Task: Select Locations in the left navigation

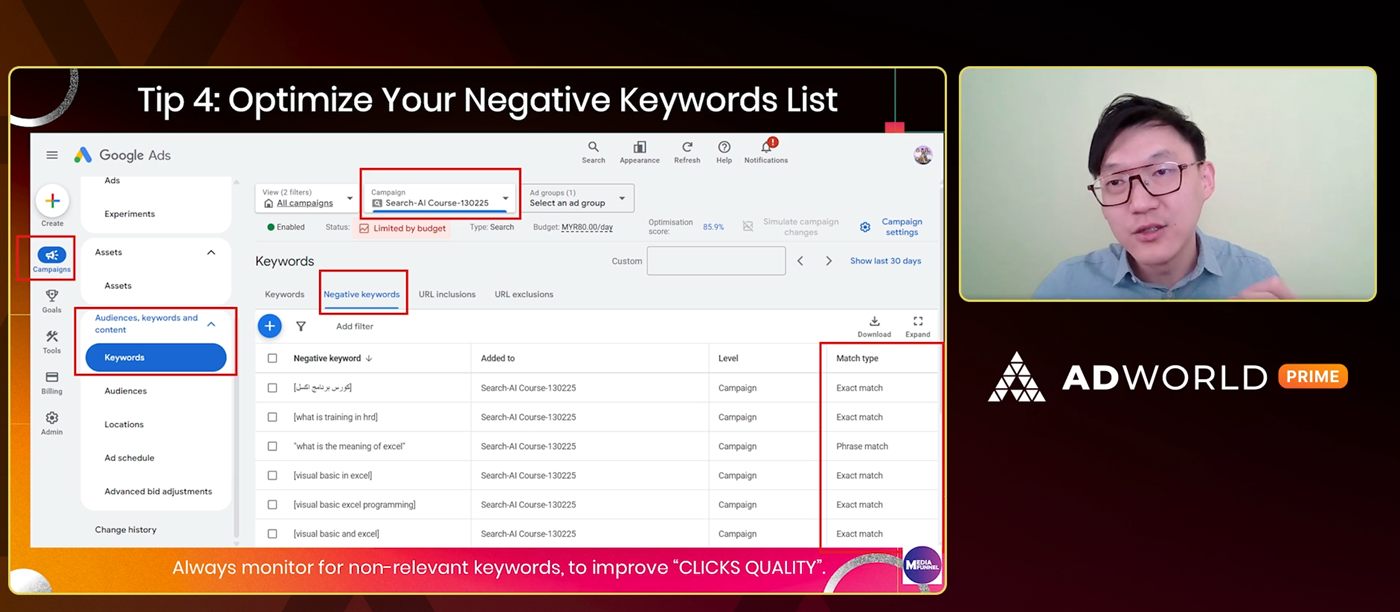Action: (124, 424)
